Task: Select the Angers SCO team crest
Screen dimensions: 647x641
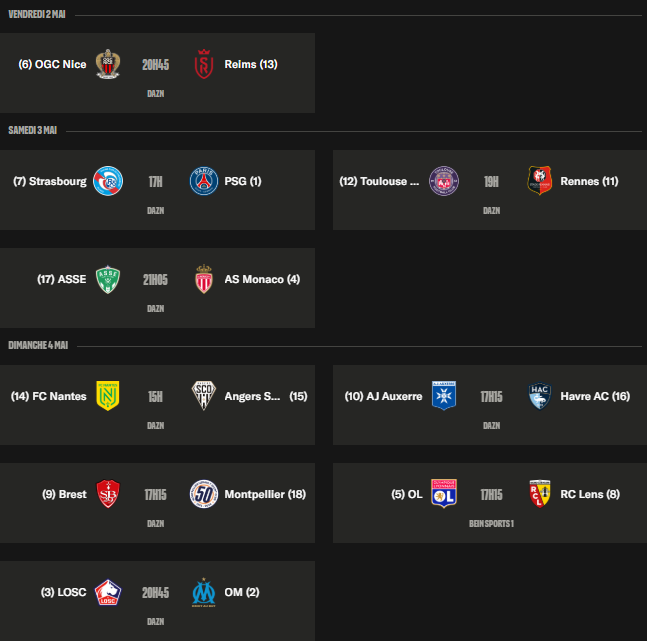Action: [204, 396]
